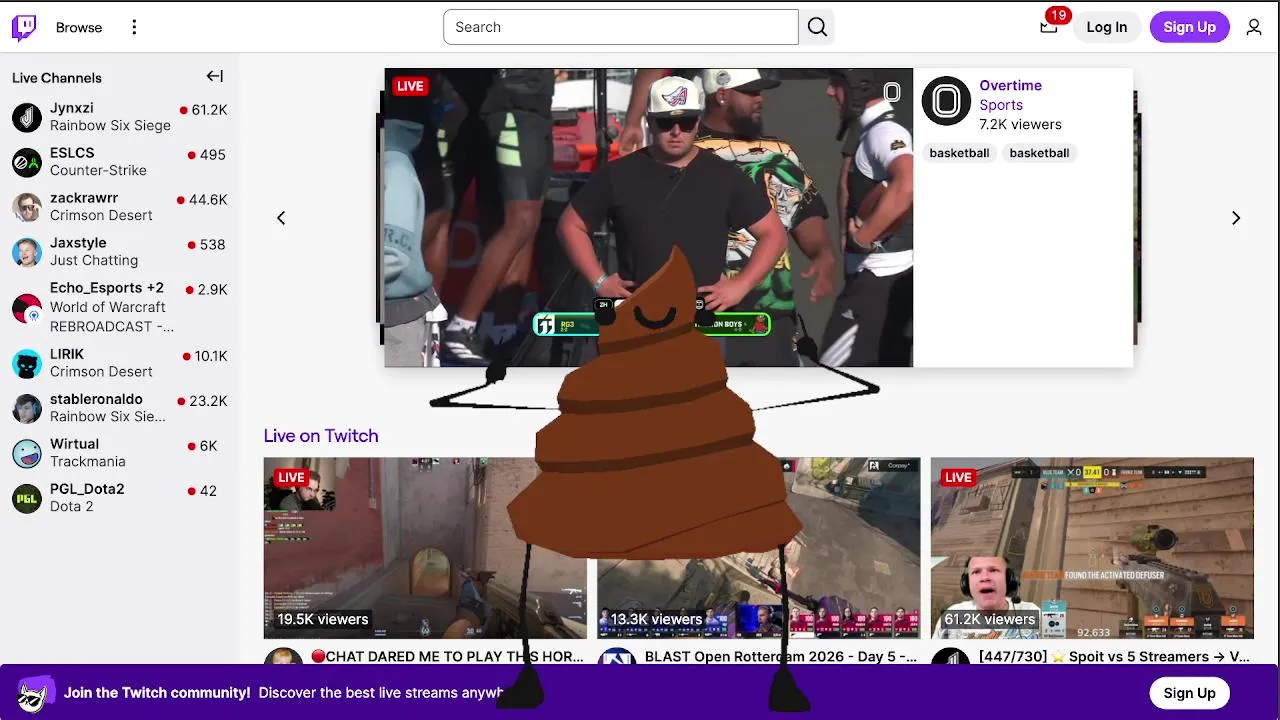Image resolution: width=1280 pixels, height=720 pixels.
Task: Open Jaxstyle channel avatar
Action: pos(27,252)
